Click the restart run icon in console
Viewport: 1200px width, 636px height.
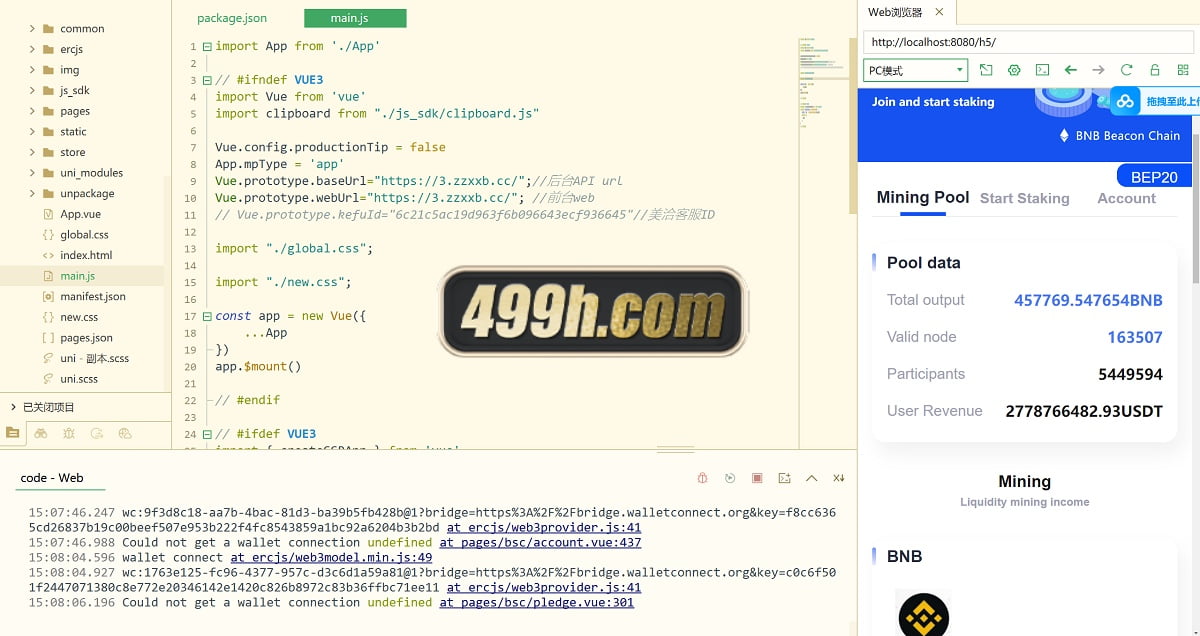[730, 478]
